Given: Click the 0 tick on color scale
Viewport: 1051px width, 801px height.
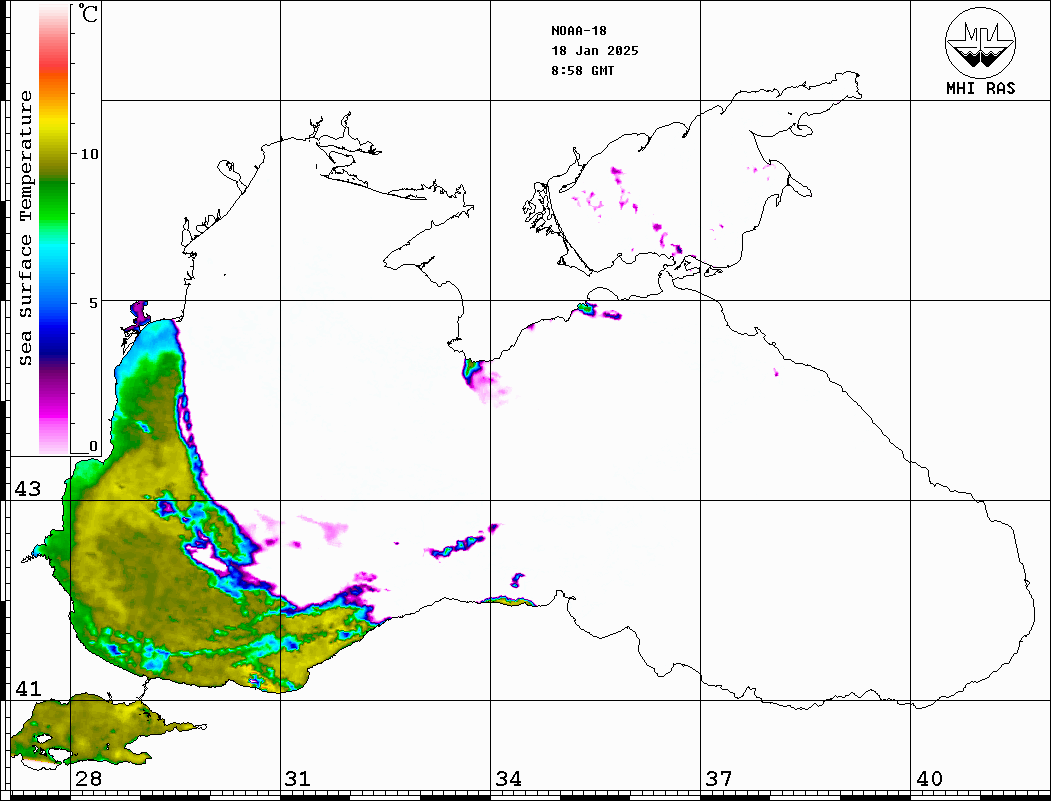Looking at the screenshot, I should click(x=93, y=446).
